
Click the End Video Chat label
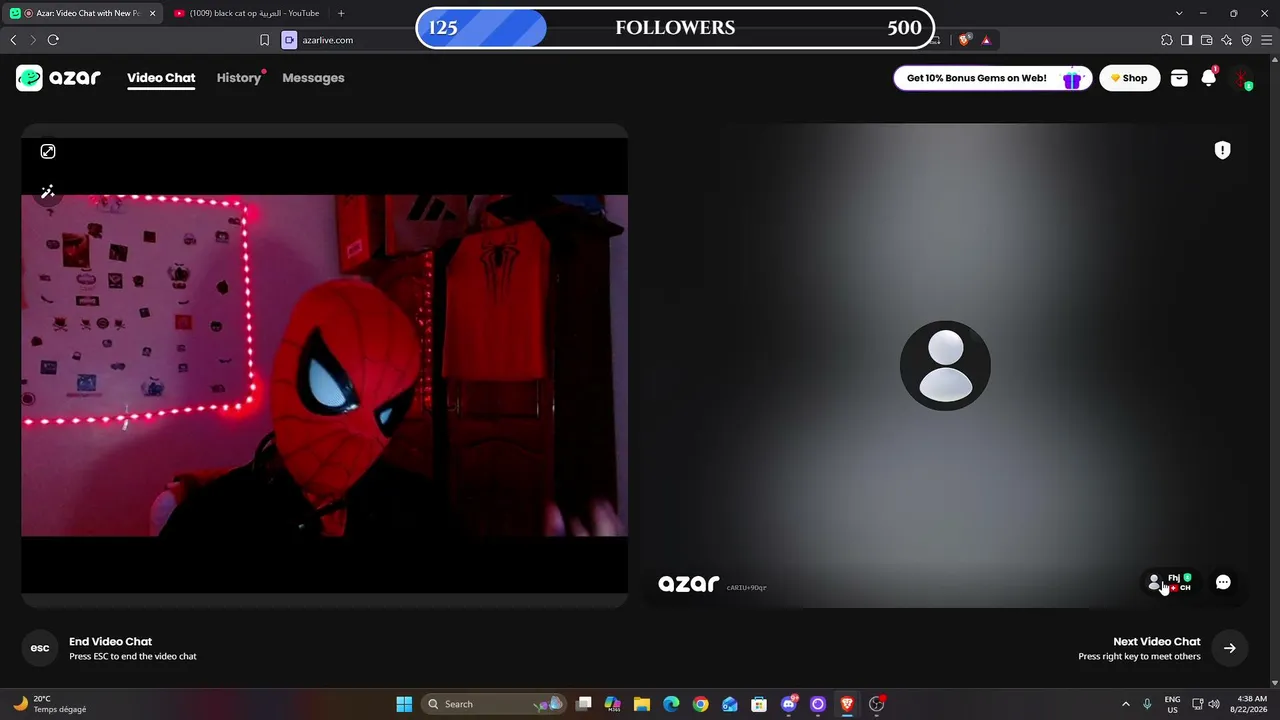point(110,642)
